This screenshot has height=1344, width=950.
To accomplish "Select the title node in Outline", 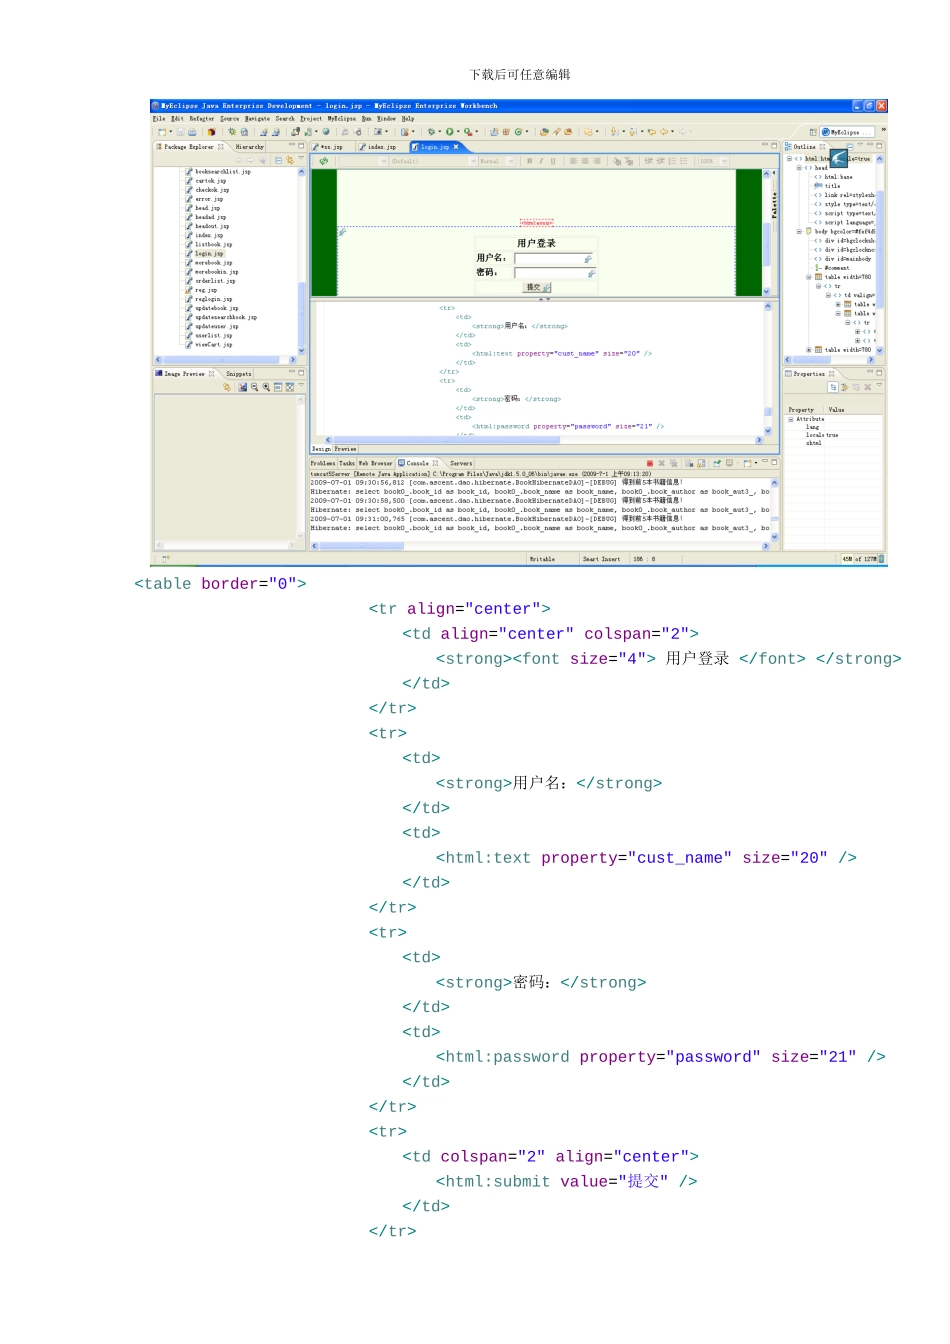I will pos(827,186).
